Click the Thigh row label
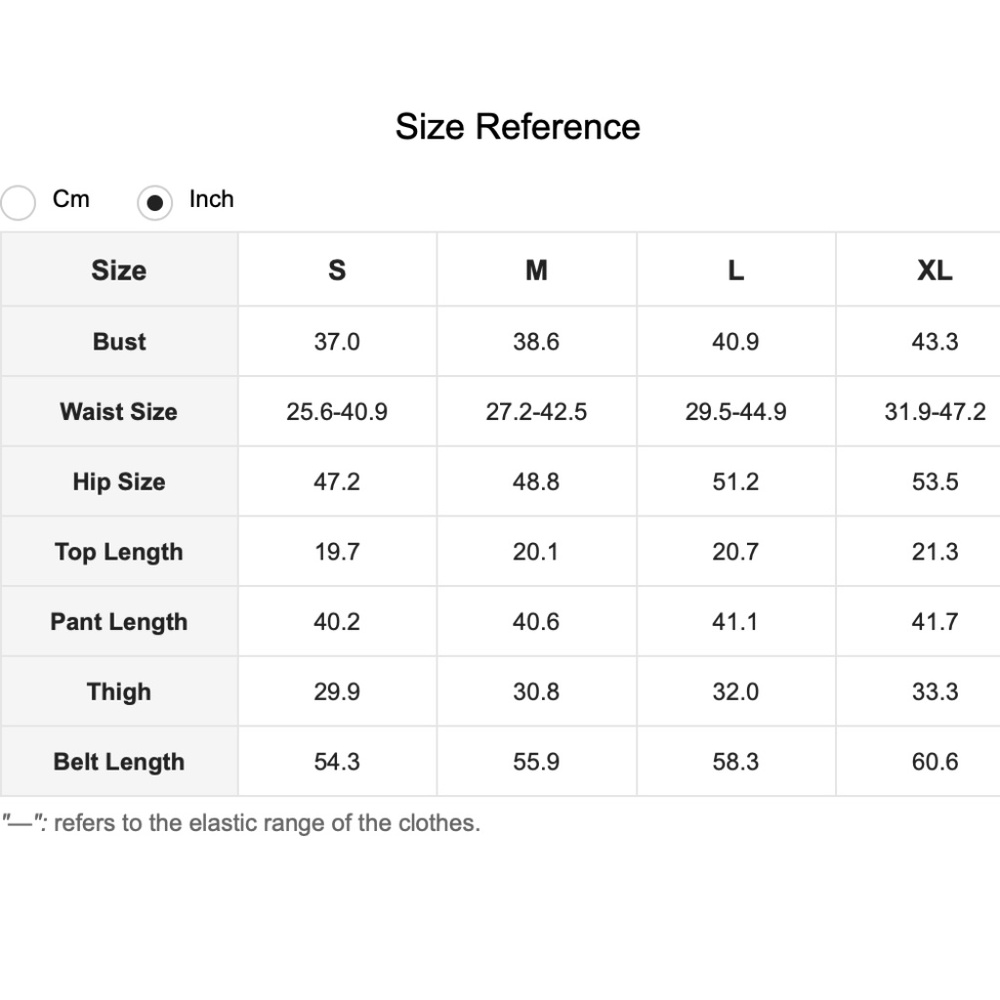Viewport: 1000px width, 1000px height. [119, 692]
